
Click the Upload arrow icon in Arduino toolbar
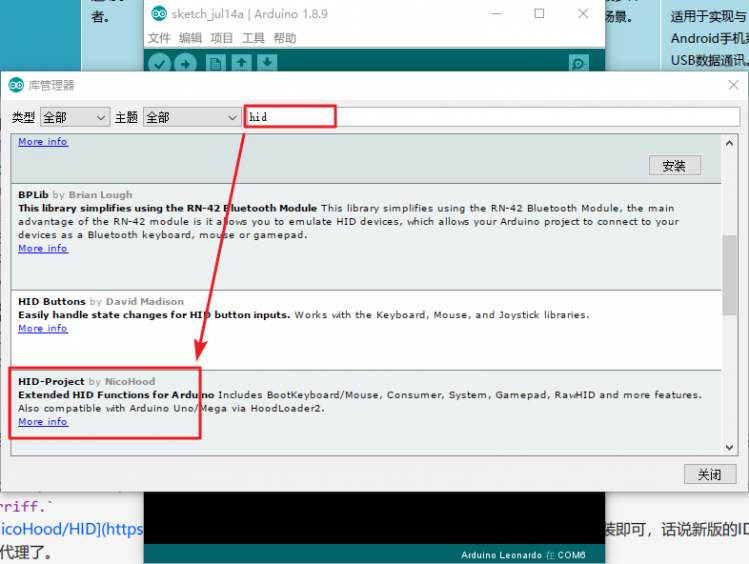185,64
